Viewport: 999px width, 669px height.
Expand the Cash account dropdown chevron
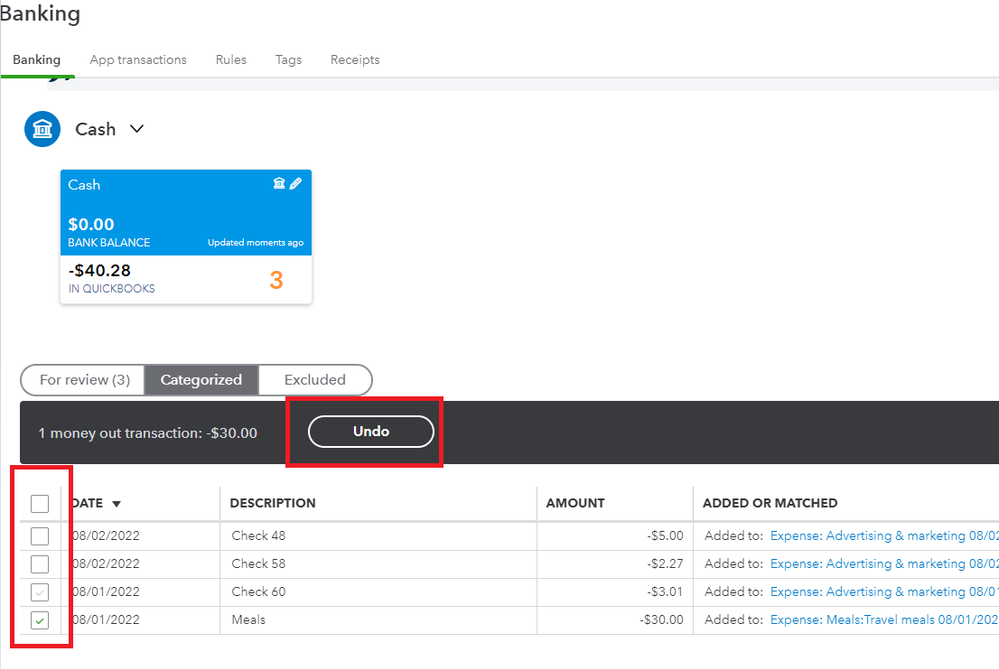137,129
